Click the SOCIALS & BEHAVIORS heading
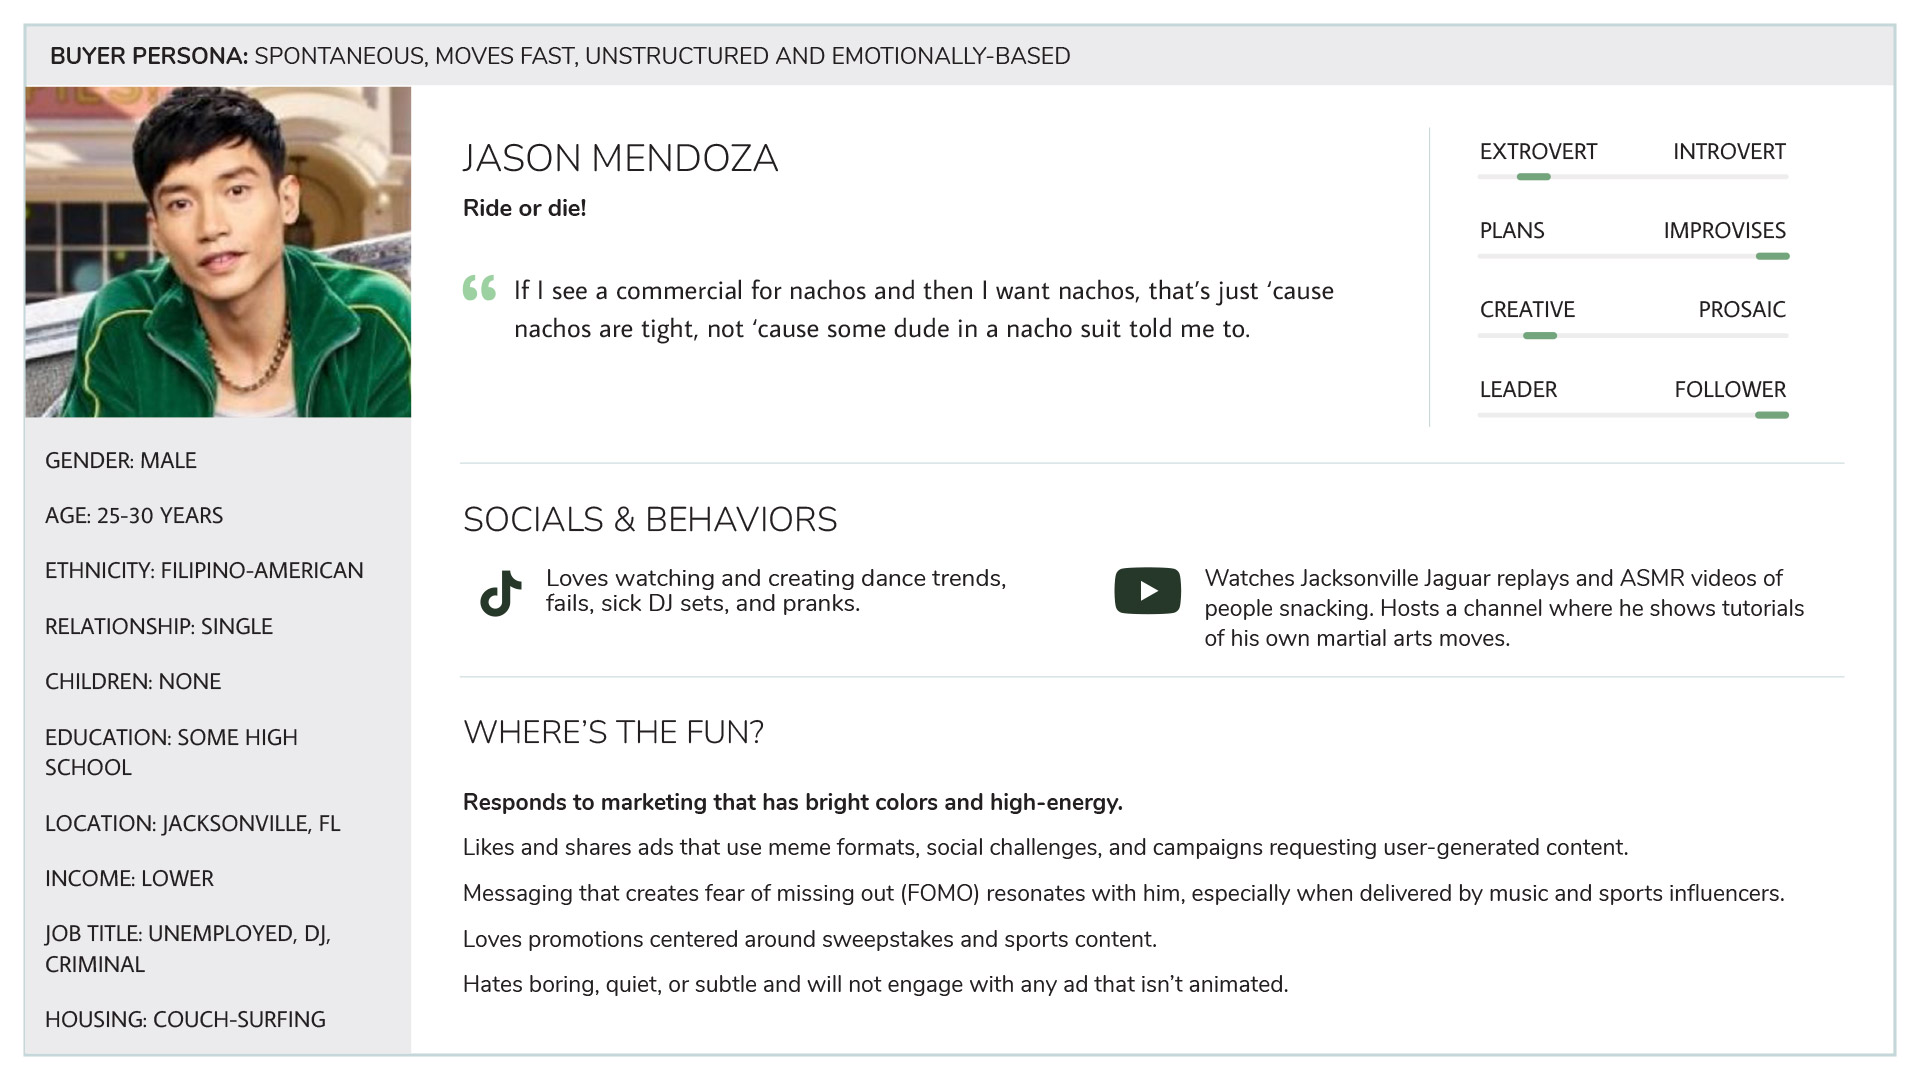Image resolution: width=1920 pixels, height=1080 pixels. (x=650, y=520)
